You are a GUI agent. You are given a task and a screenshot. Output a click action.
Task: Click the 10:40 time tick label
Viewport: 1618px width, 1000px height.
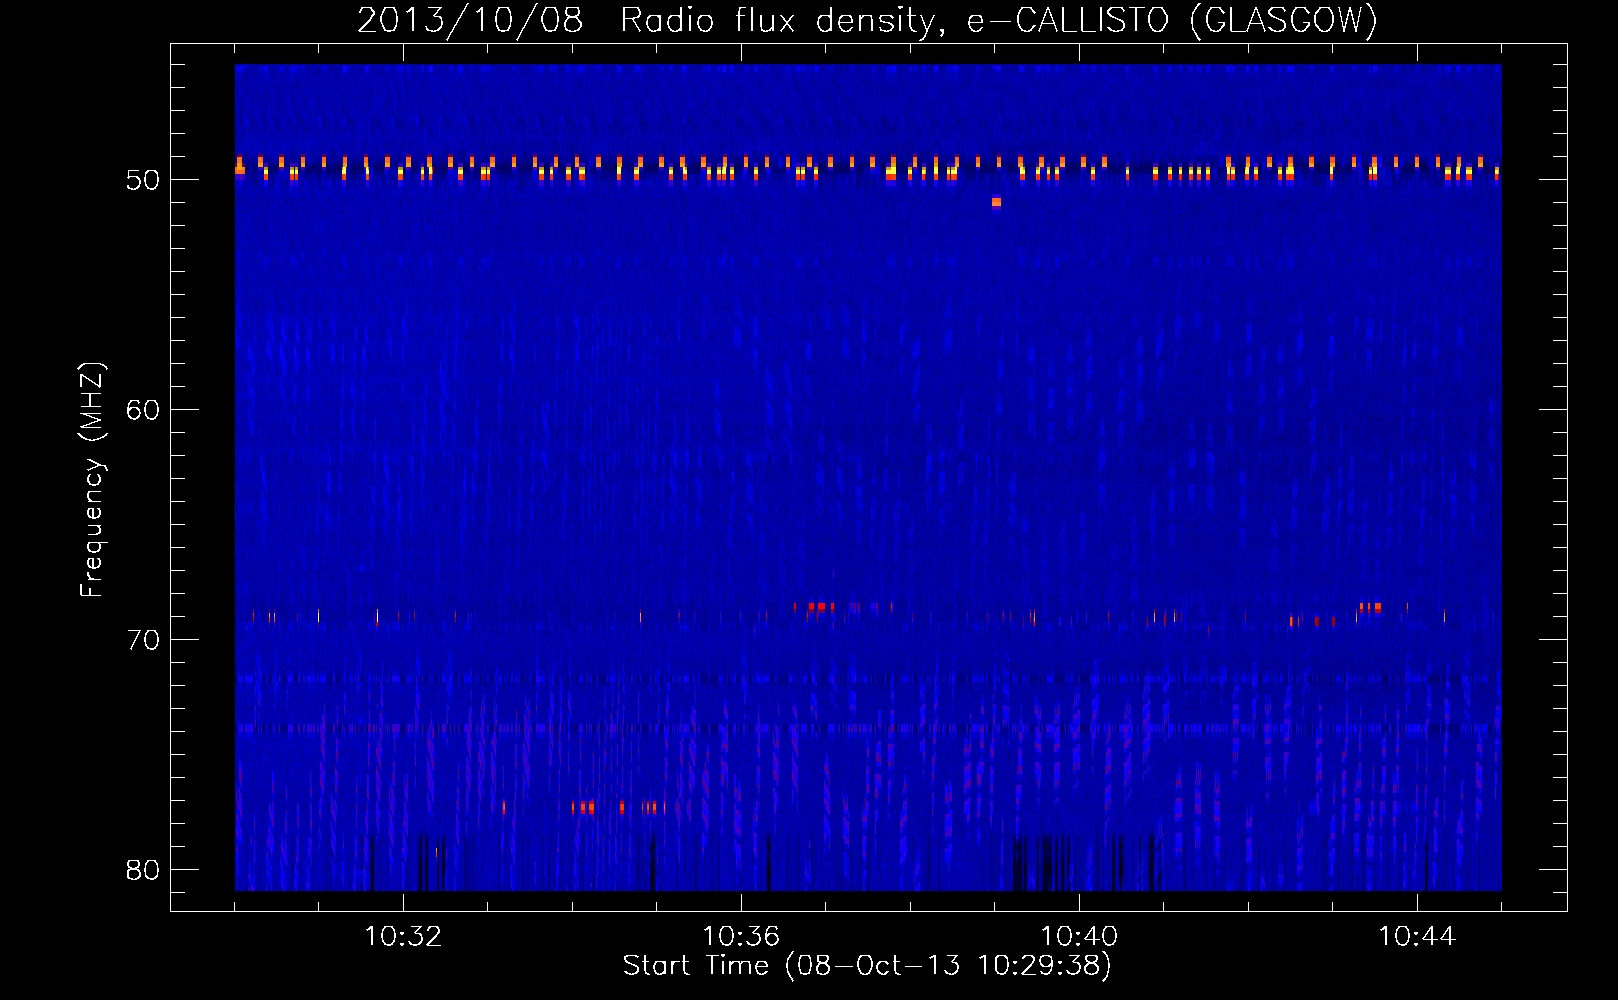pos(1079,937)
